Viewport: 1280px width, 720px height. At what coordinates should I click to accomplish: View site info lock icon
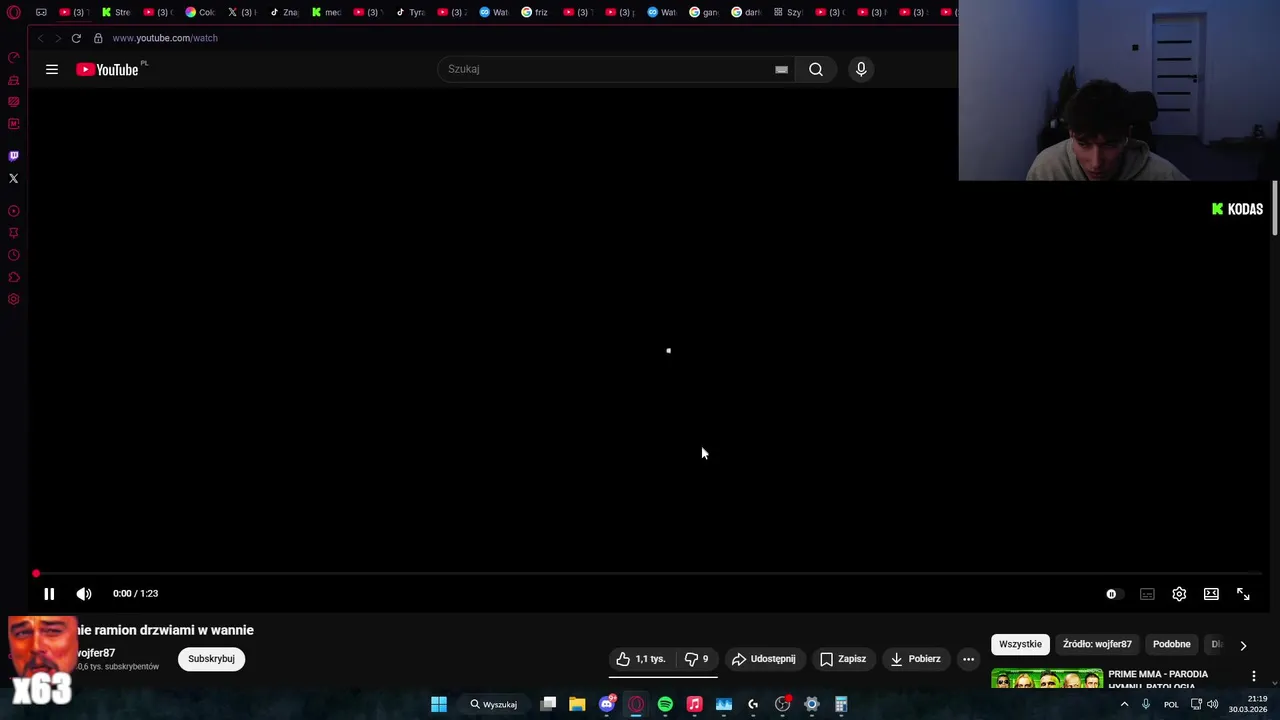98,38
